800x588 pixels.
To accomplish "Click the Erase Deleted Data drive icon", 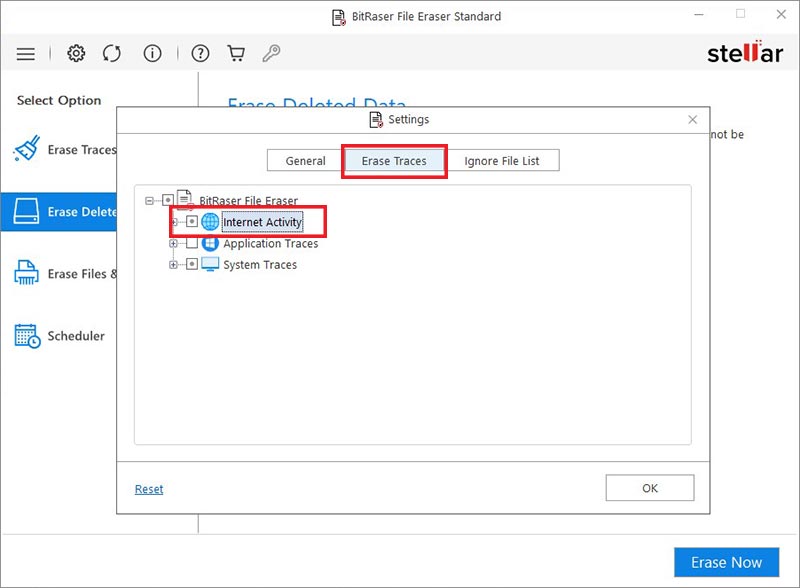I will click(26, 211).
